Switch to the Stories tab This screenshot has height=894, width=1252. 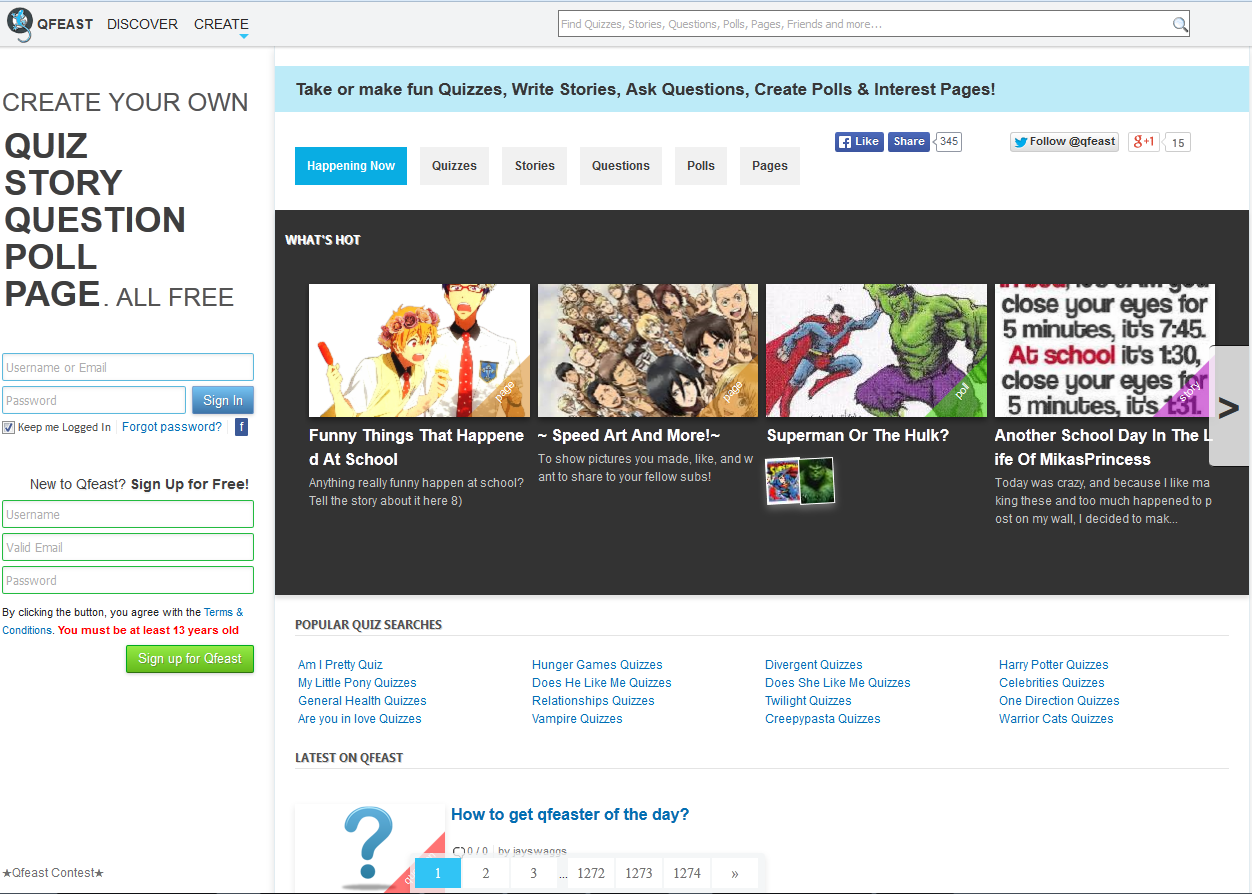tap(535, 166)
